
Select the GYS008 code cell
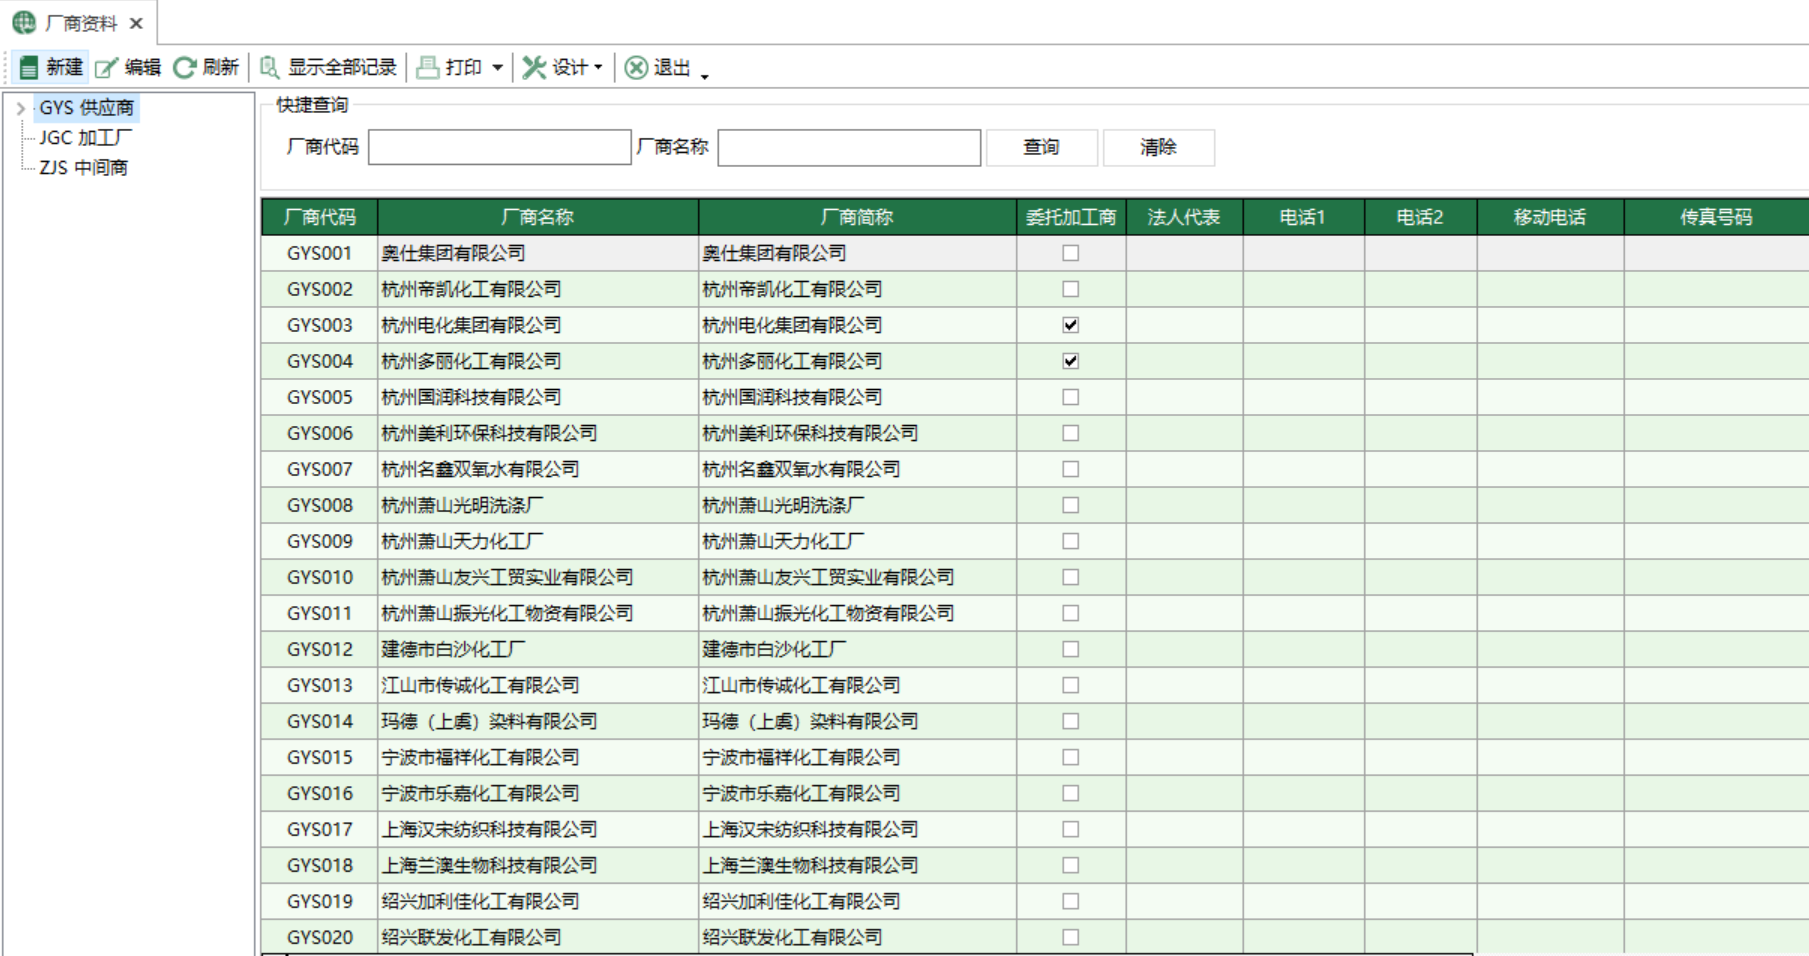pyautogui.click(x=320, y=505)
